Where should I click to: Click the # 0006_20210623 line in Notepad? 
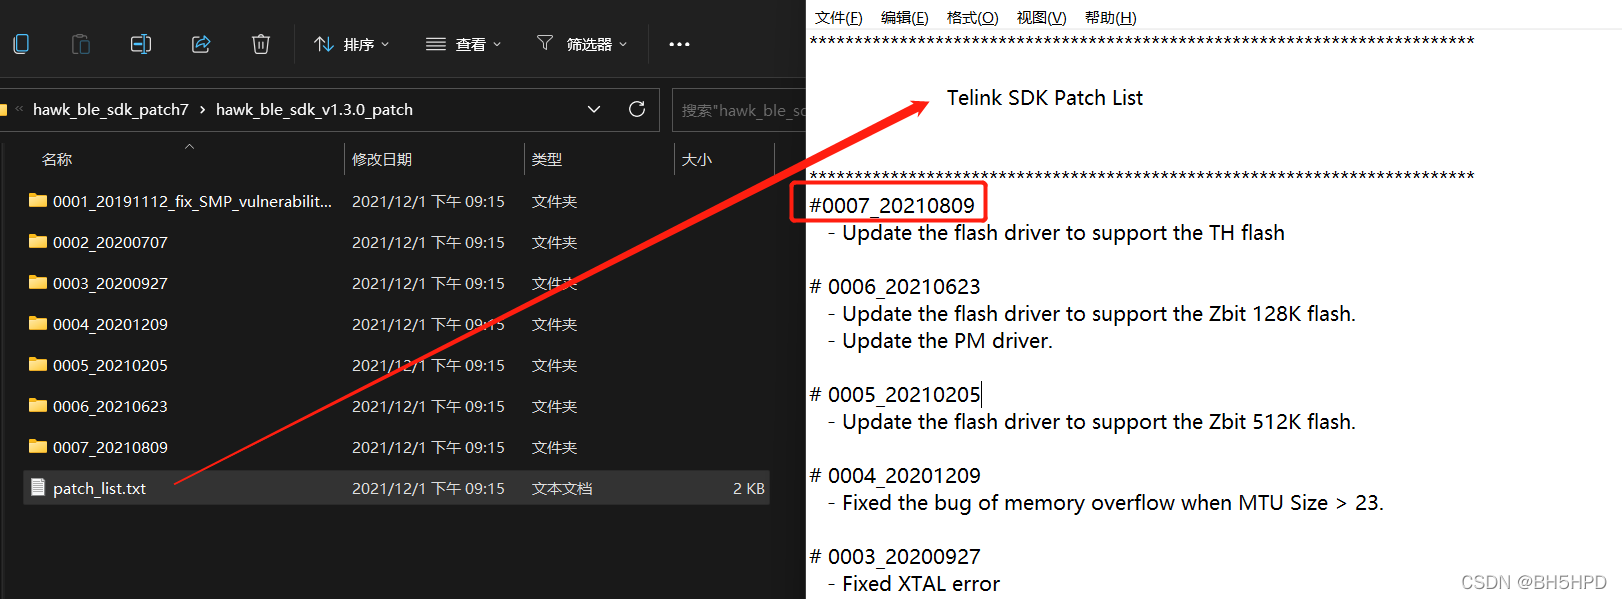pos(895,286)
